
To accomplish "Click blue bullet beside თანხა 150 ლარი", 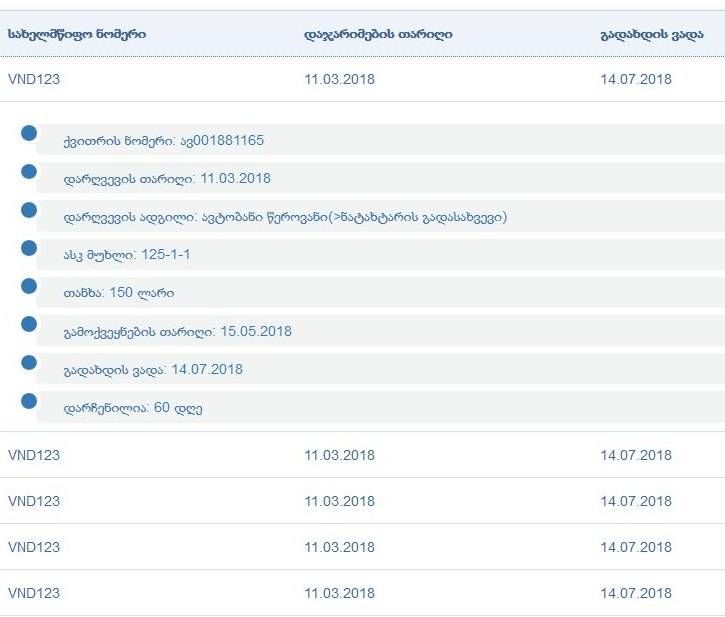I will [x=29, y=286].
